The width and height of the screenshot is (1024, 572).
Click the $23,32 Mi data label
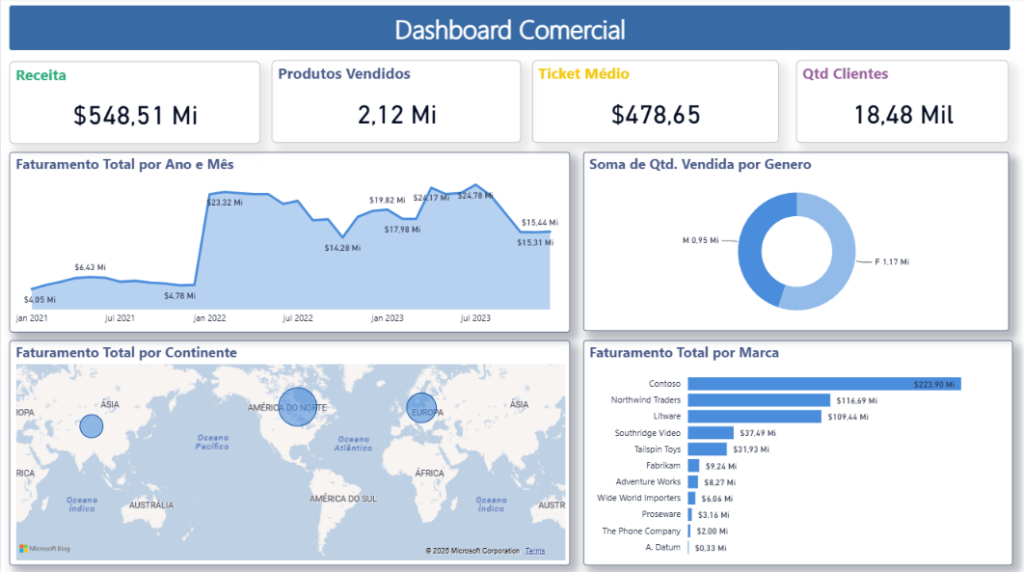(x=225, y=202)
